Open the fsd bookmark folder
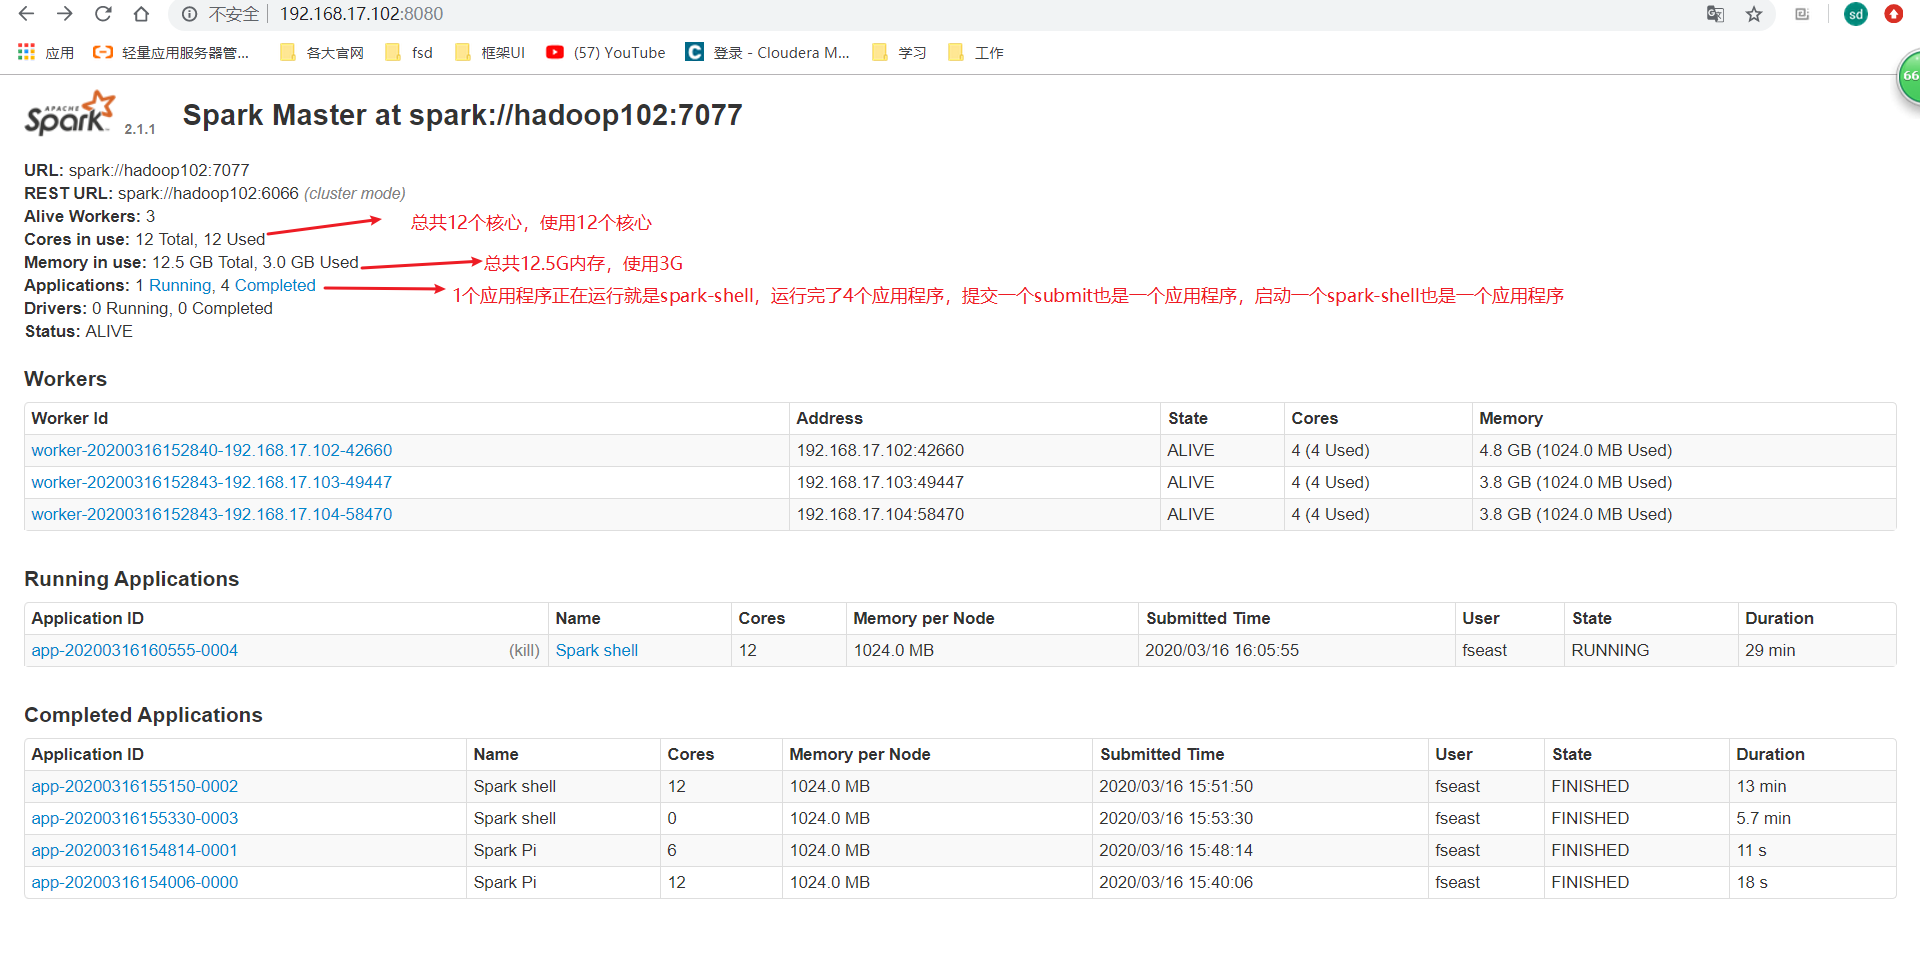The image size is (1920, 978). point(409,52)
